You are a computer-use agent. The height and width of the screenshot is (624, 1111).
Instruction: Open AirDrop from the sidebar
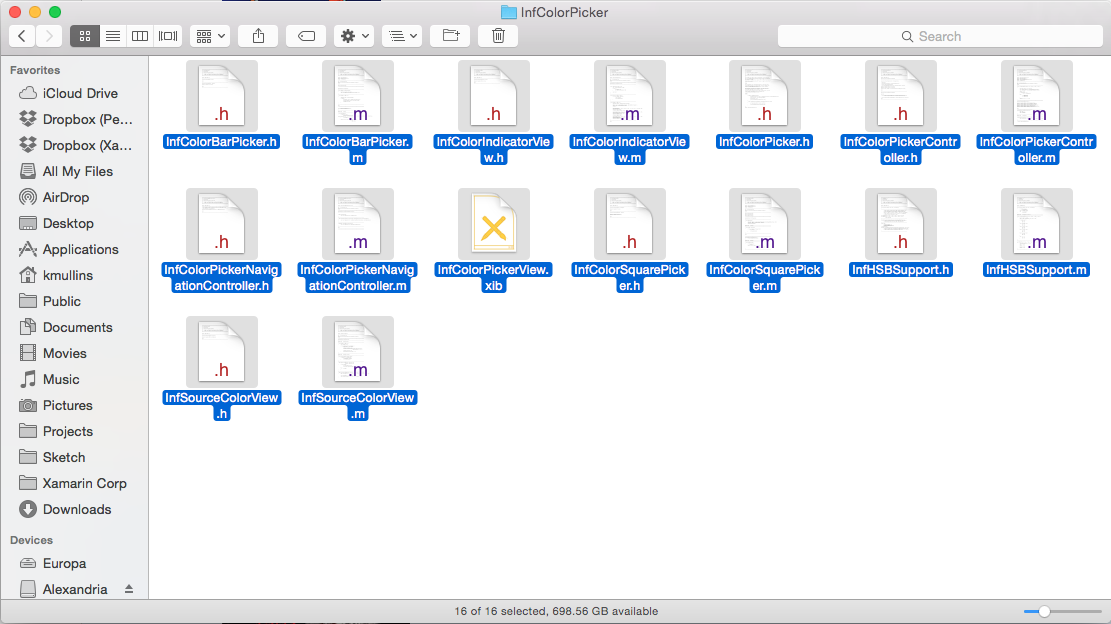60,197
